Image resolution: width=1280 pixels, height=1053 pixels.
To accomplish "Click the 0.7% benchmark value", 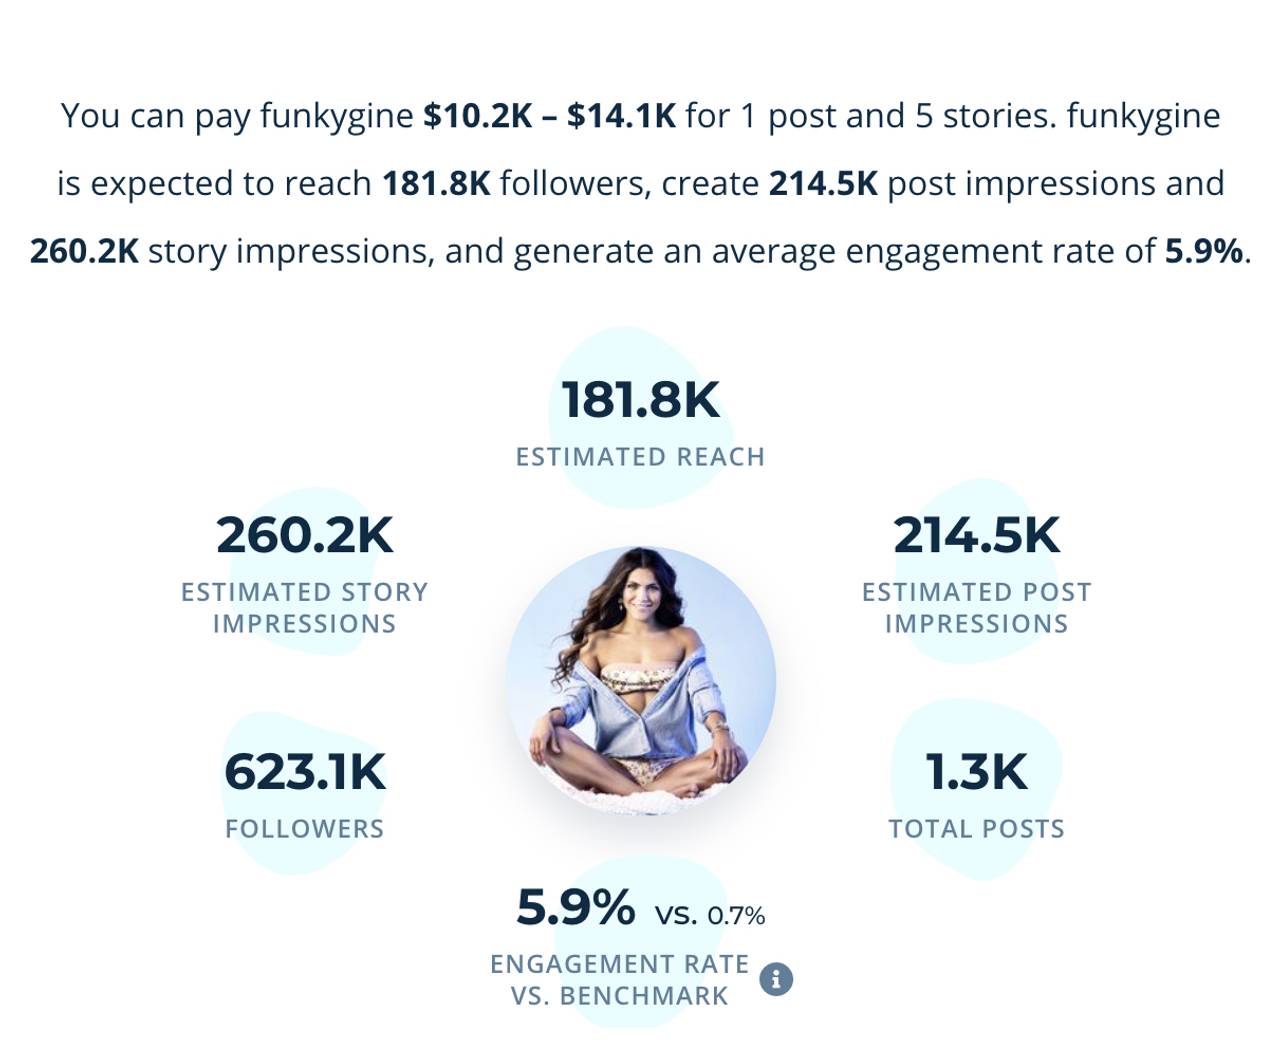I will (736, 916).
